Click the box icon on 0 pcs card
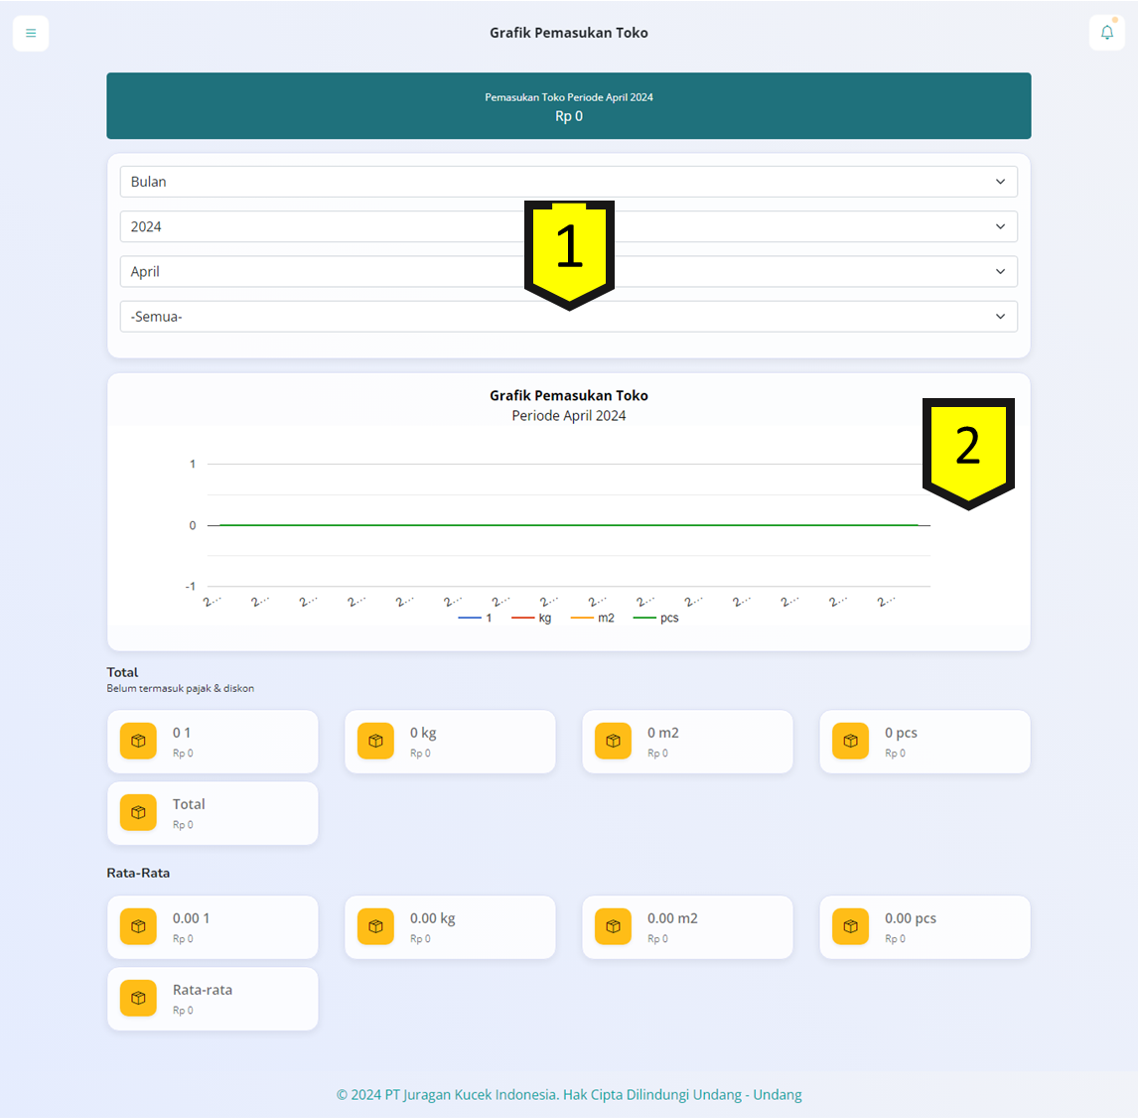 click(850, 741)
